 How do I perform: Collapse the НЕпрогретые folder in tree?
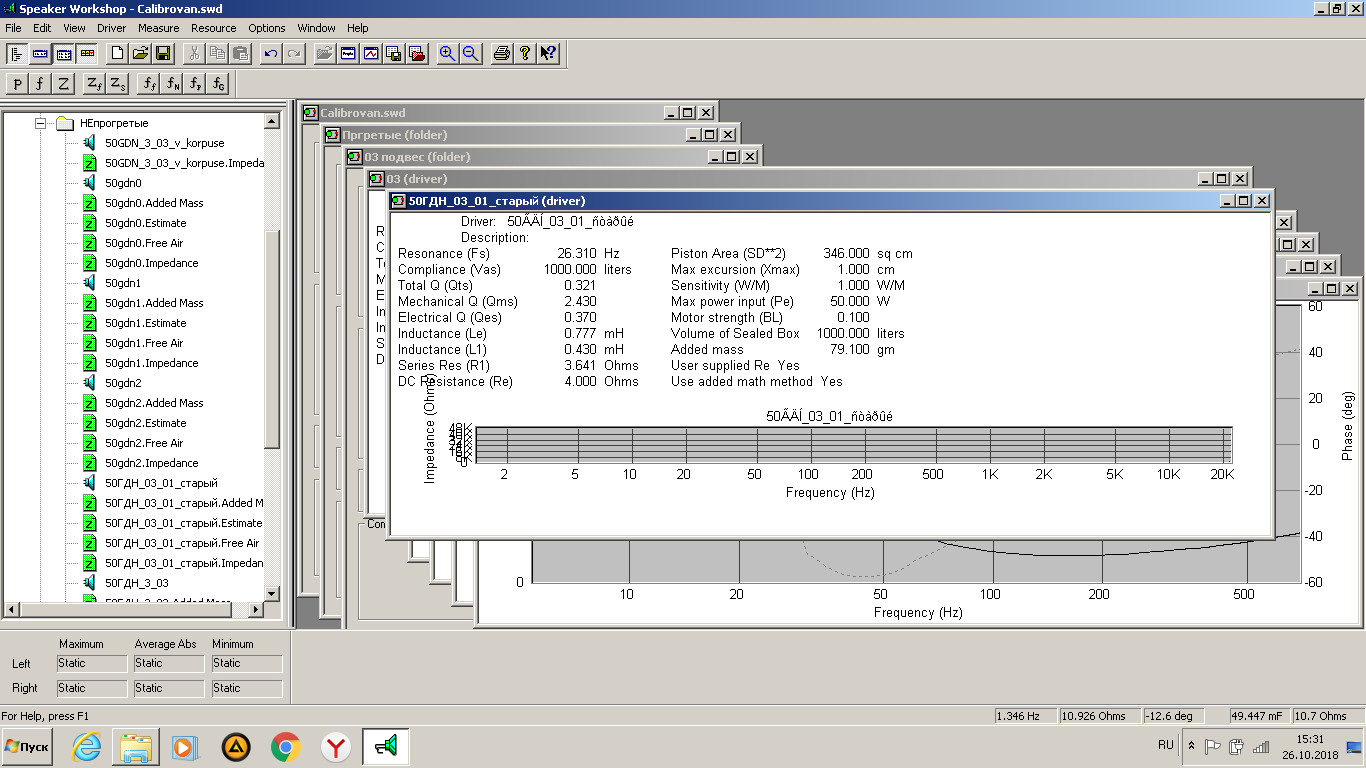tap(41, 123)
